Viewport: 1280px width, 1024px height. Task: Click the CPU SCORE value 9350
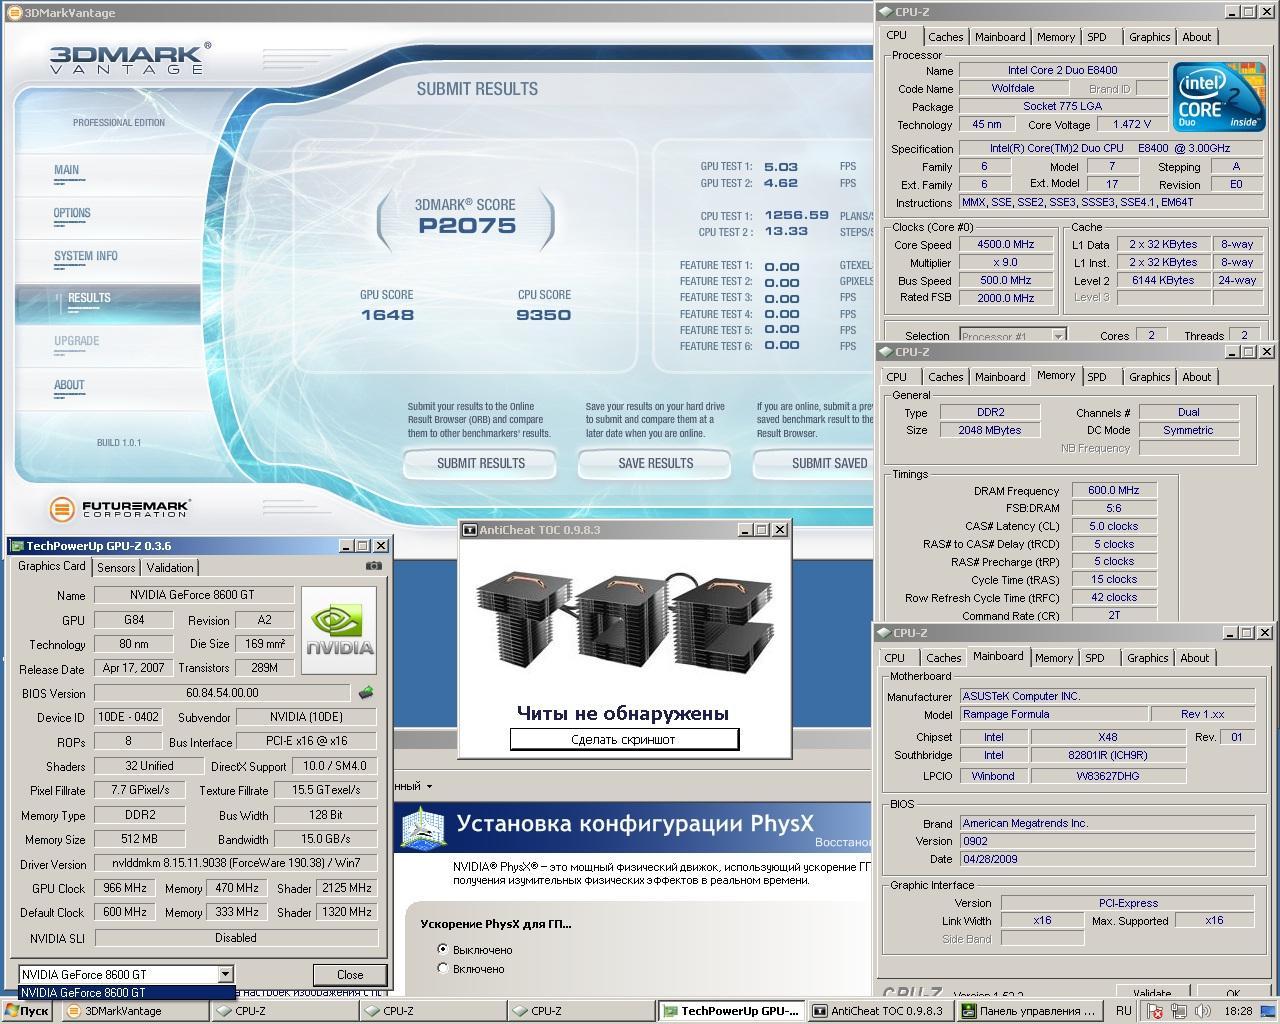[544, 315]
